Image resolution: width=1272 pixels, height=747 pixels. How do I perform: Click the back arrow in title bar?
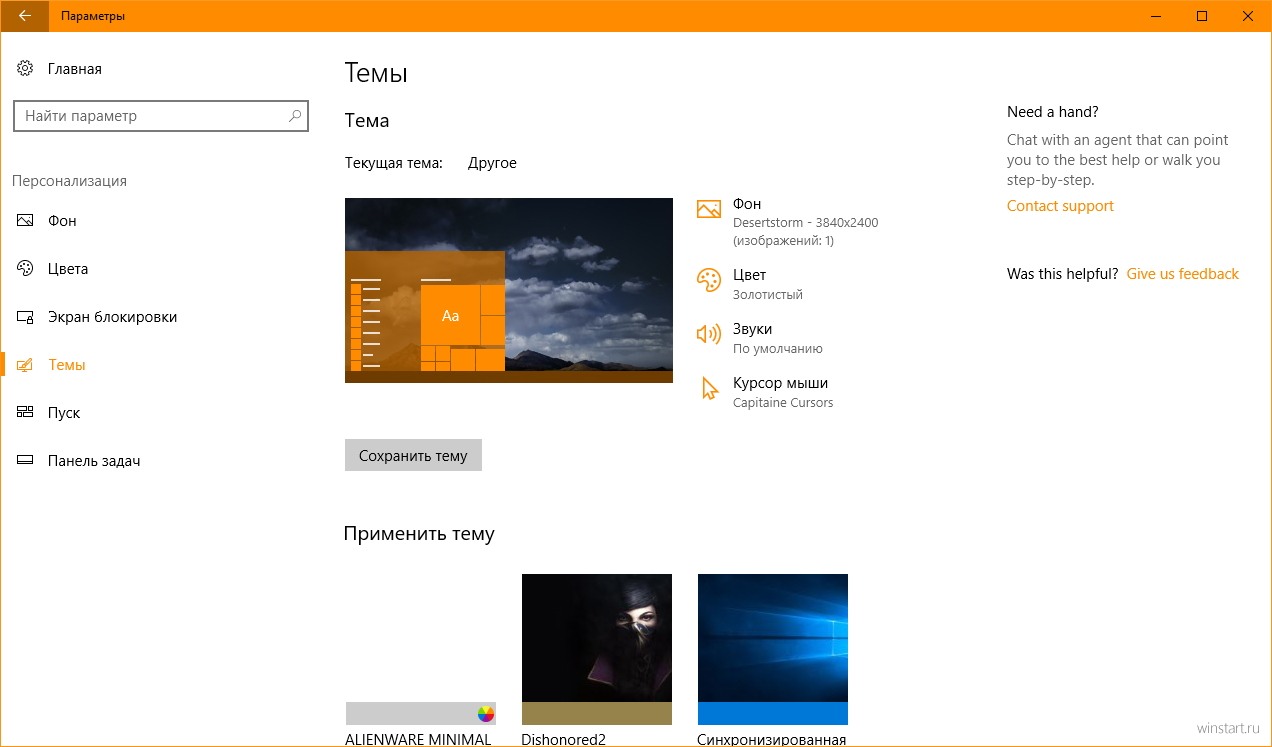pyautogui.click(x=24, y=16)
